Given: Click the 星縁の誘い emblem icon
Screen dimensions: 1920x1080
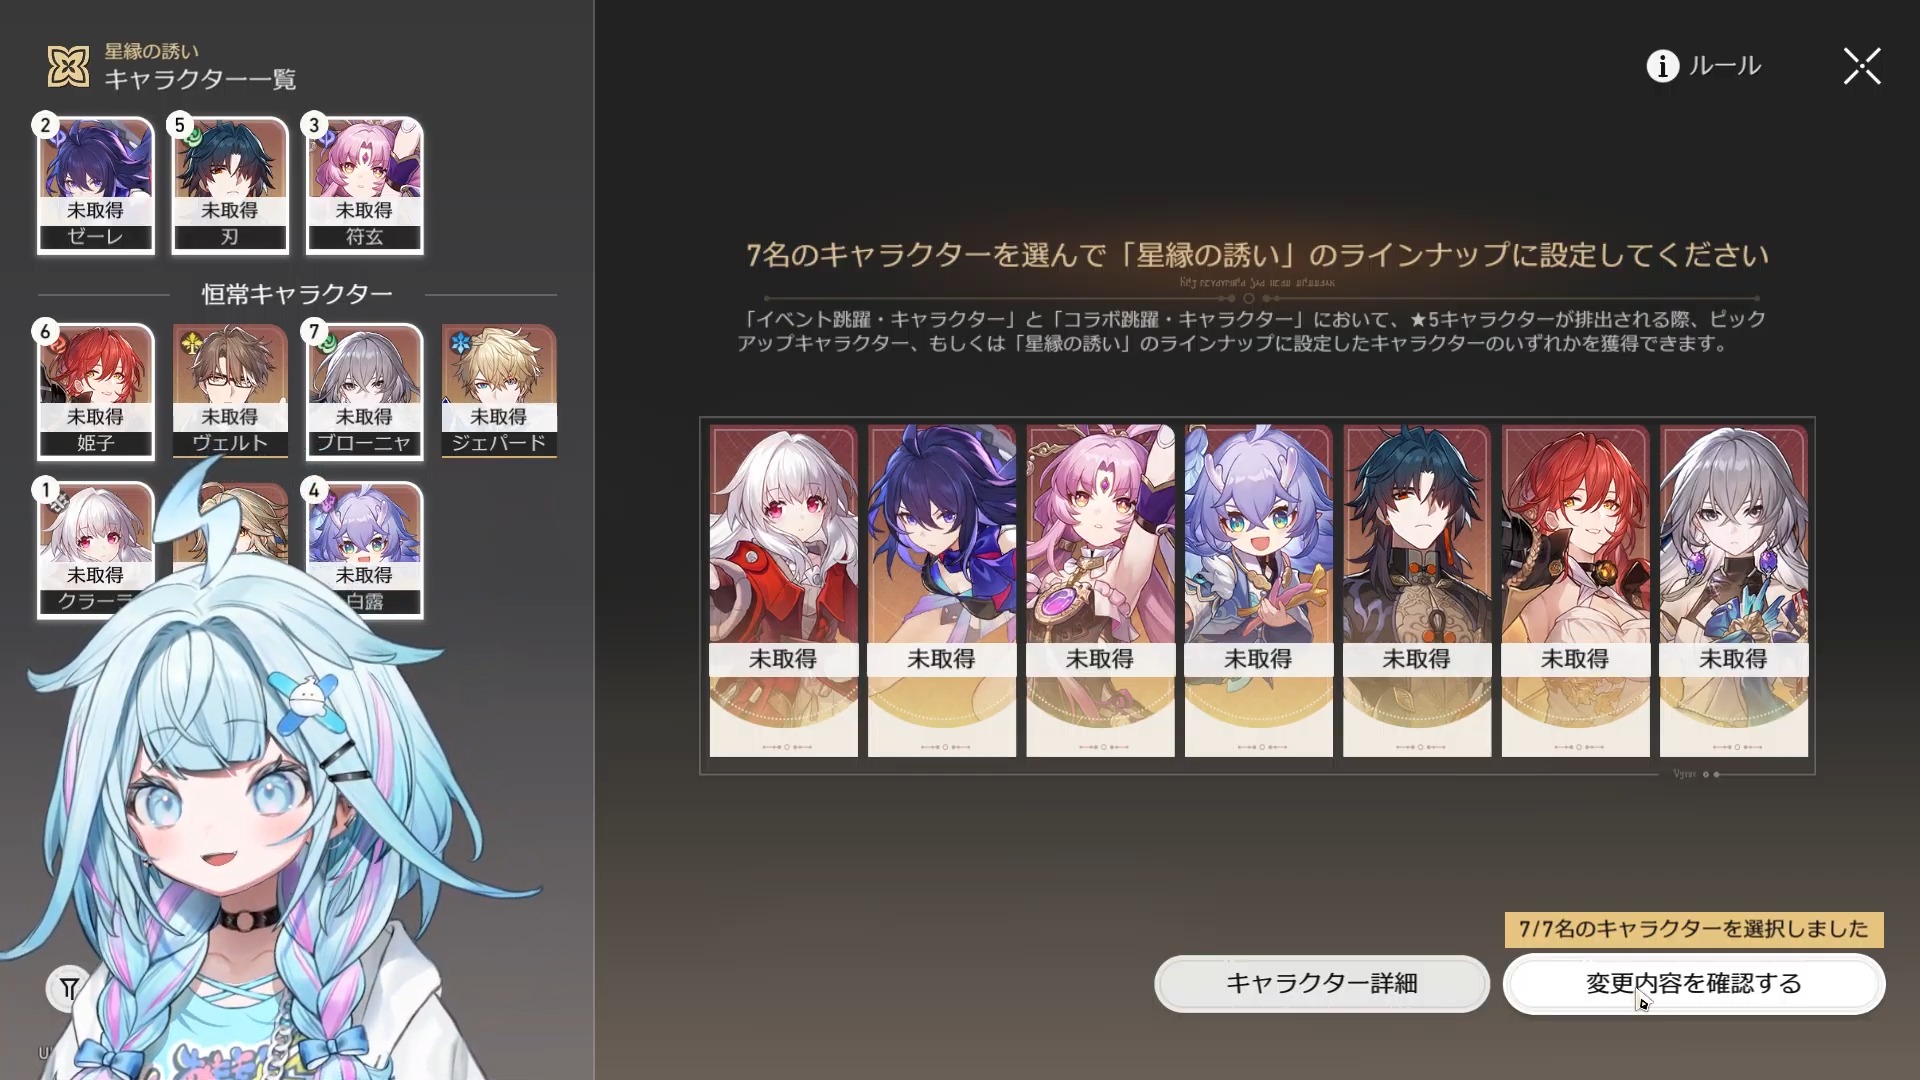Looking at the screenshot, I should coord(69,66).
